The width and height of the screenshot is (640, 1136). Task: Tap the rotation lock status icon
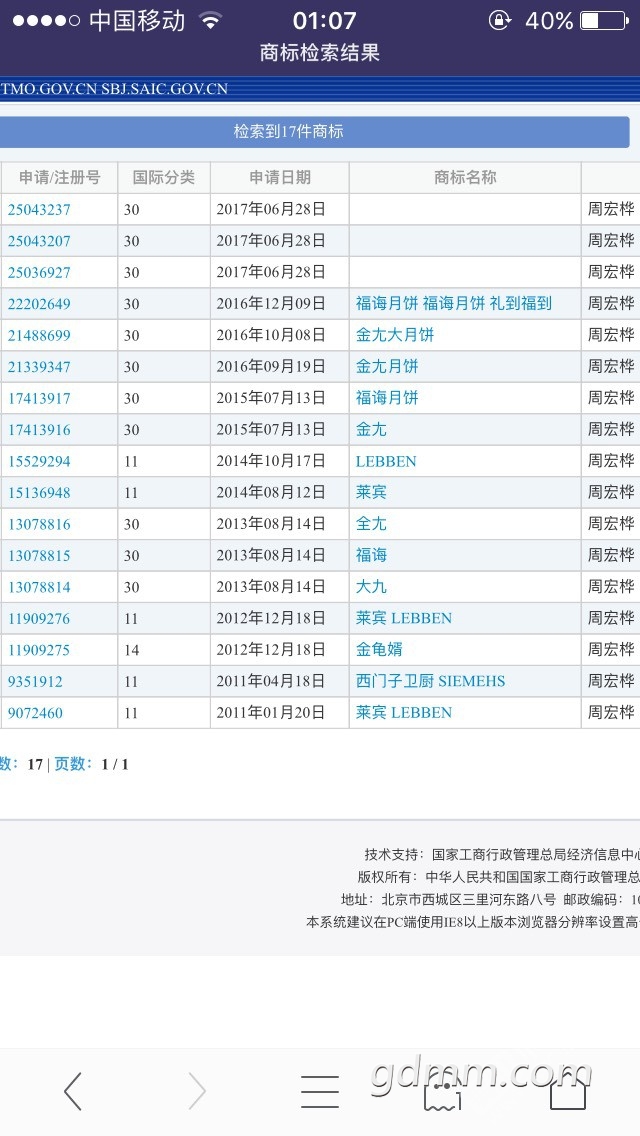[x=499, y=20]
